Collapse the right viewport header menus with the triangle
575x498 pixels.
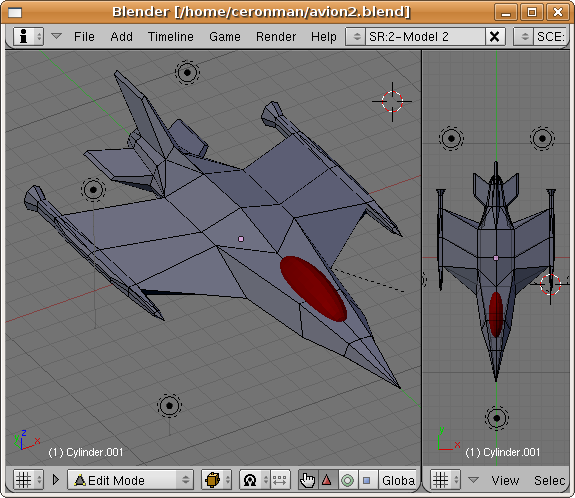click(473, 480)
